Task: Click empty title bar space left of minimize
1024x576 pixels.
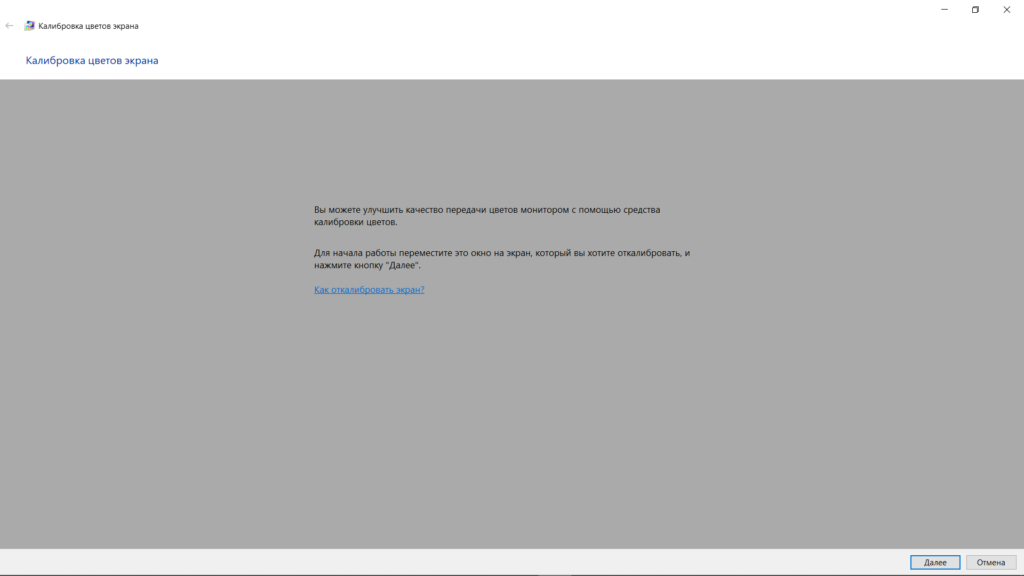Action: pos(600,10)
